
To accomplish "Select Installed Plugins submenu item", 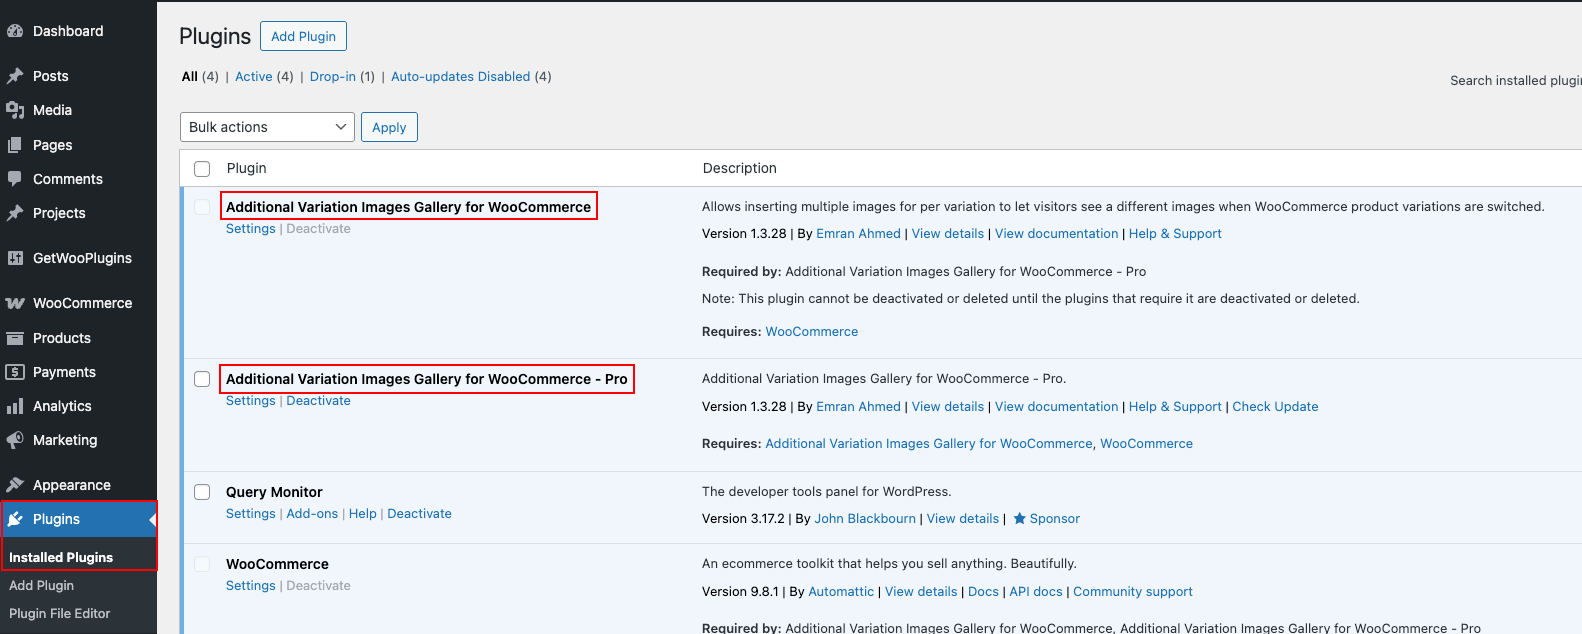I will (x=61, y=557).
